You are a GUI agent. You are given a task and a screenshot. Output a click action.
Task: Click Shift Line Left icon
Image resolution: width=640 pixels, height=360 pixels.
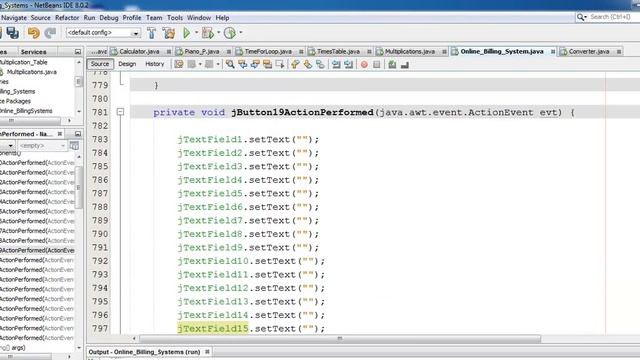[336, 64]
